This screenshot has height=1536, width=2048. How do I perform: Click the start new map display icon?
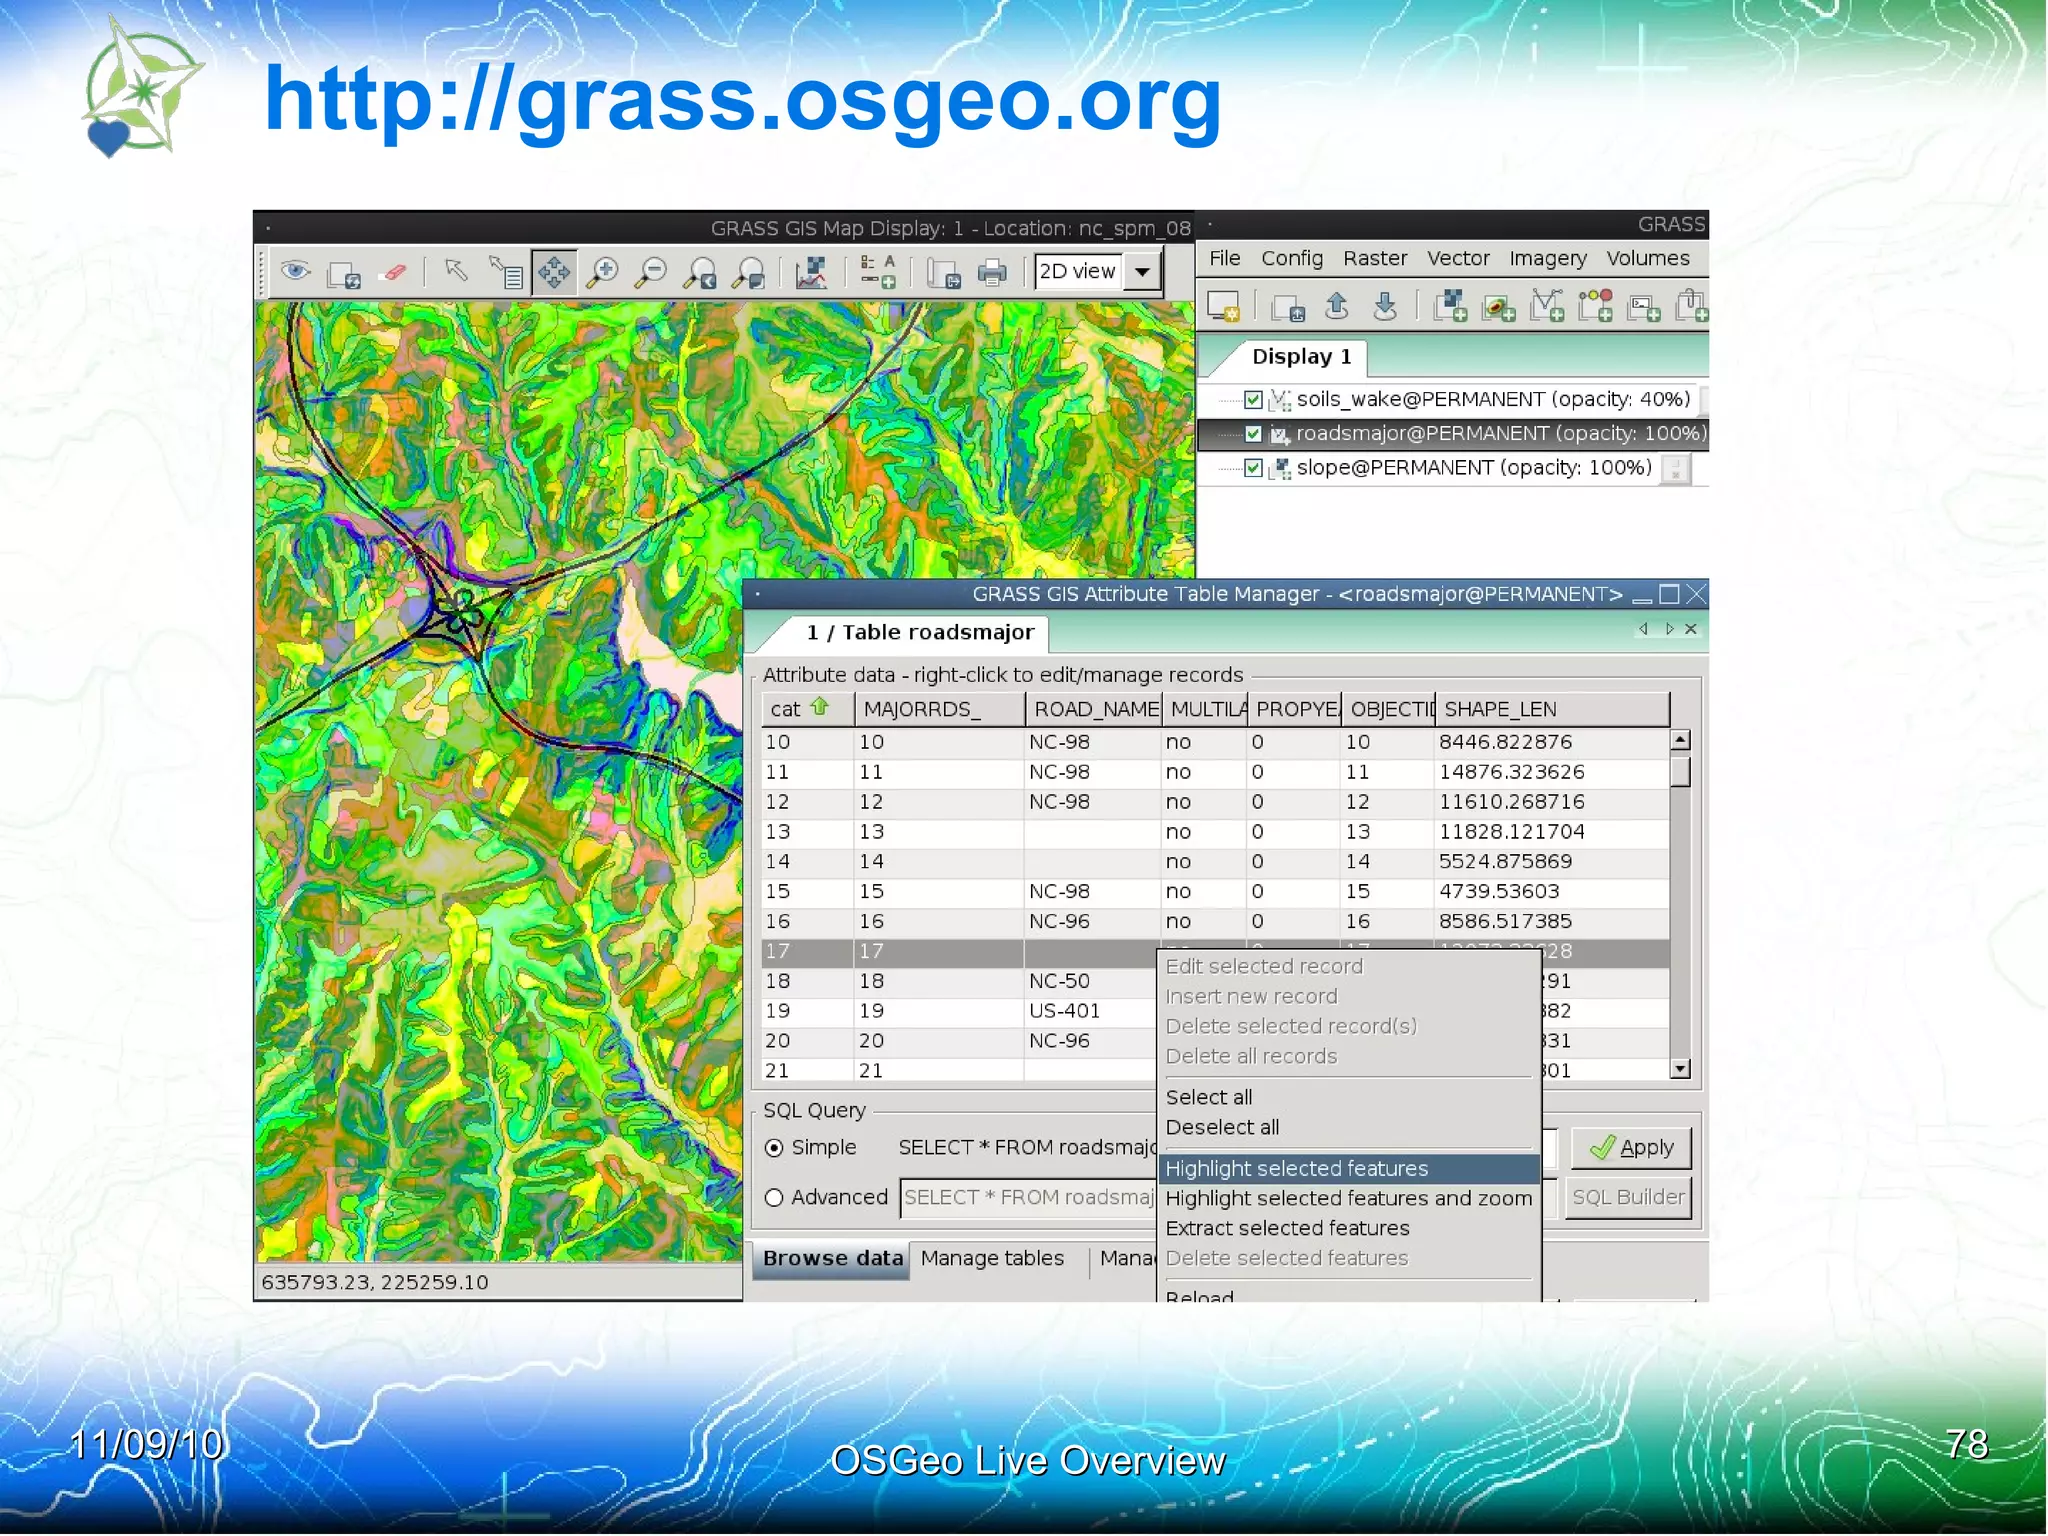click(1223, 306)
